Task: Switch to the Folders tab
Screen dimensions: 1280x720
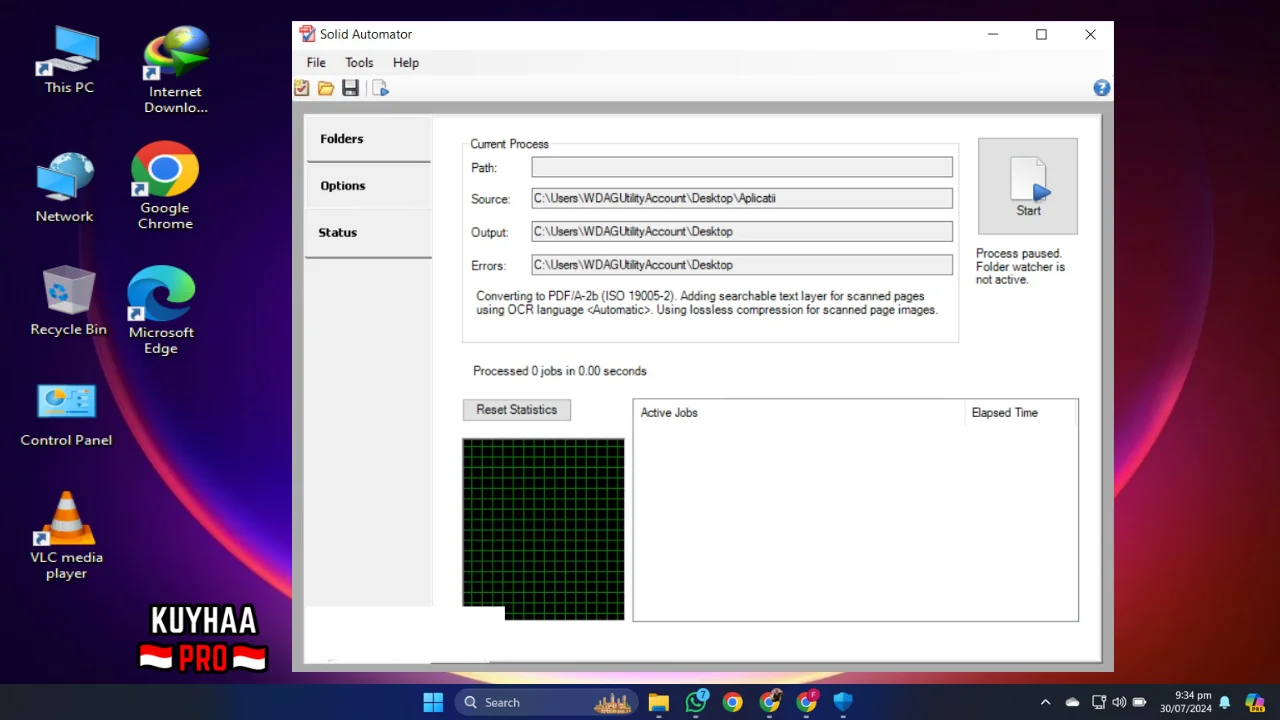Action: click(368, 139)
